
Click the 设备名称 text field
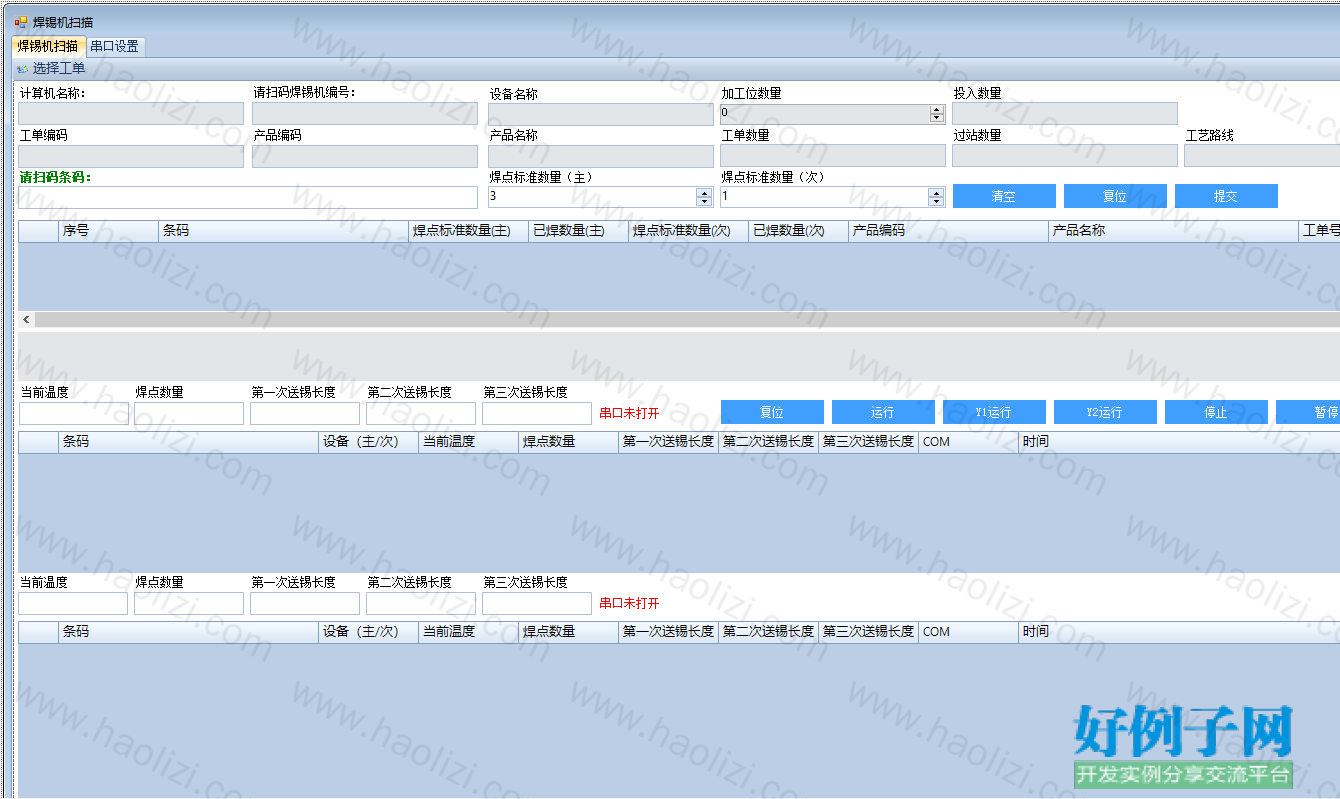[601, 114]
